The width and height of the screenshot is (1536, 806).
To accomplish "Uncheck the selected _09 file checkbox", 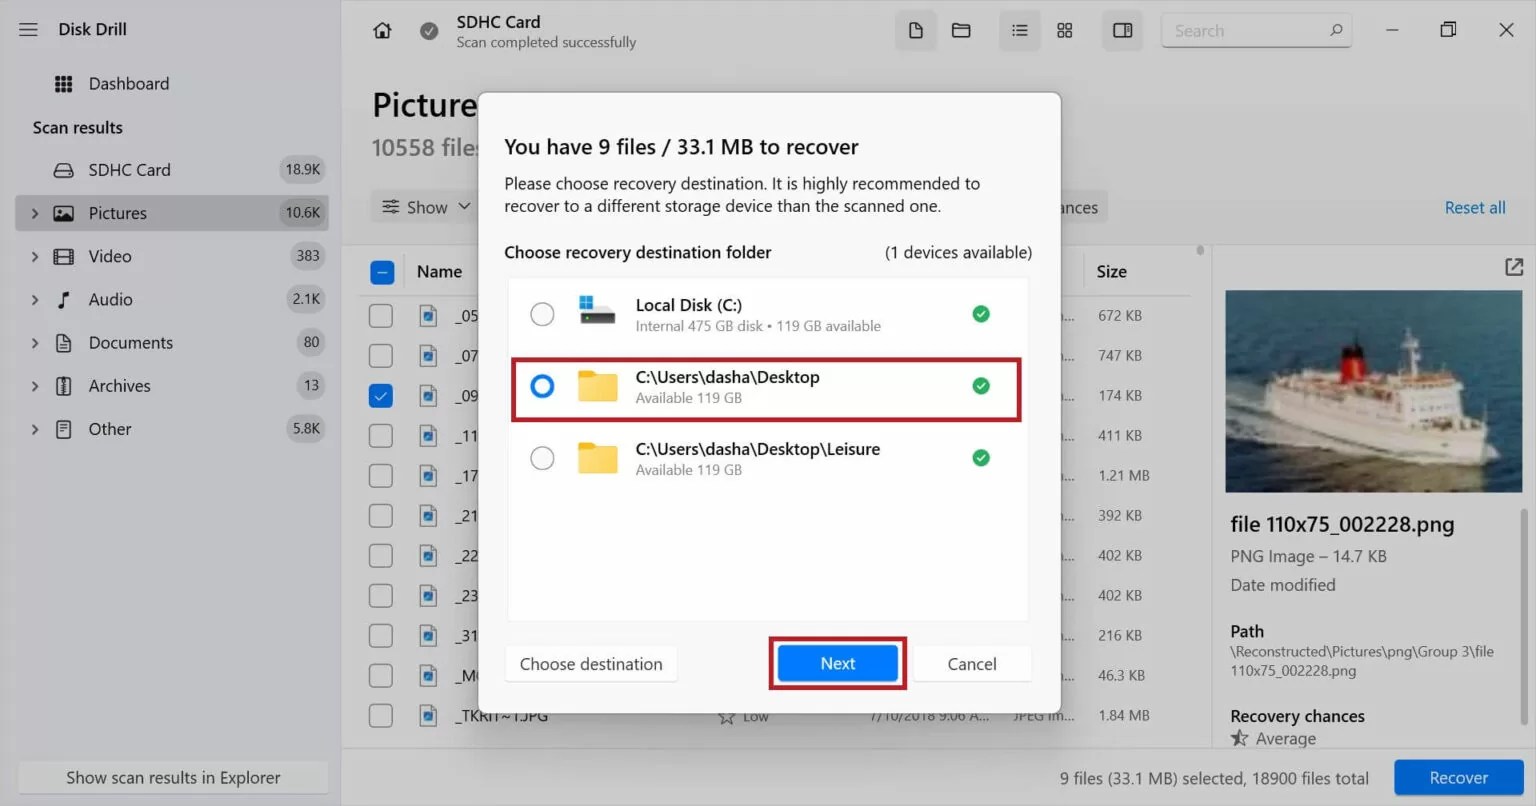I will [x=381, y=395].
